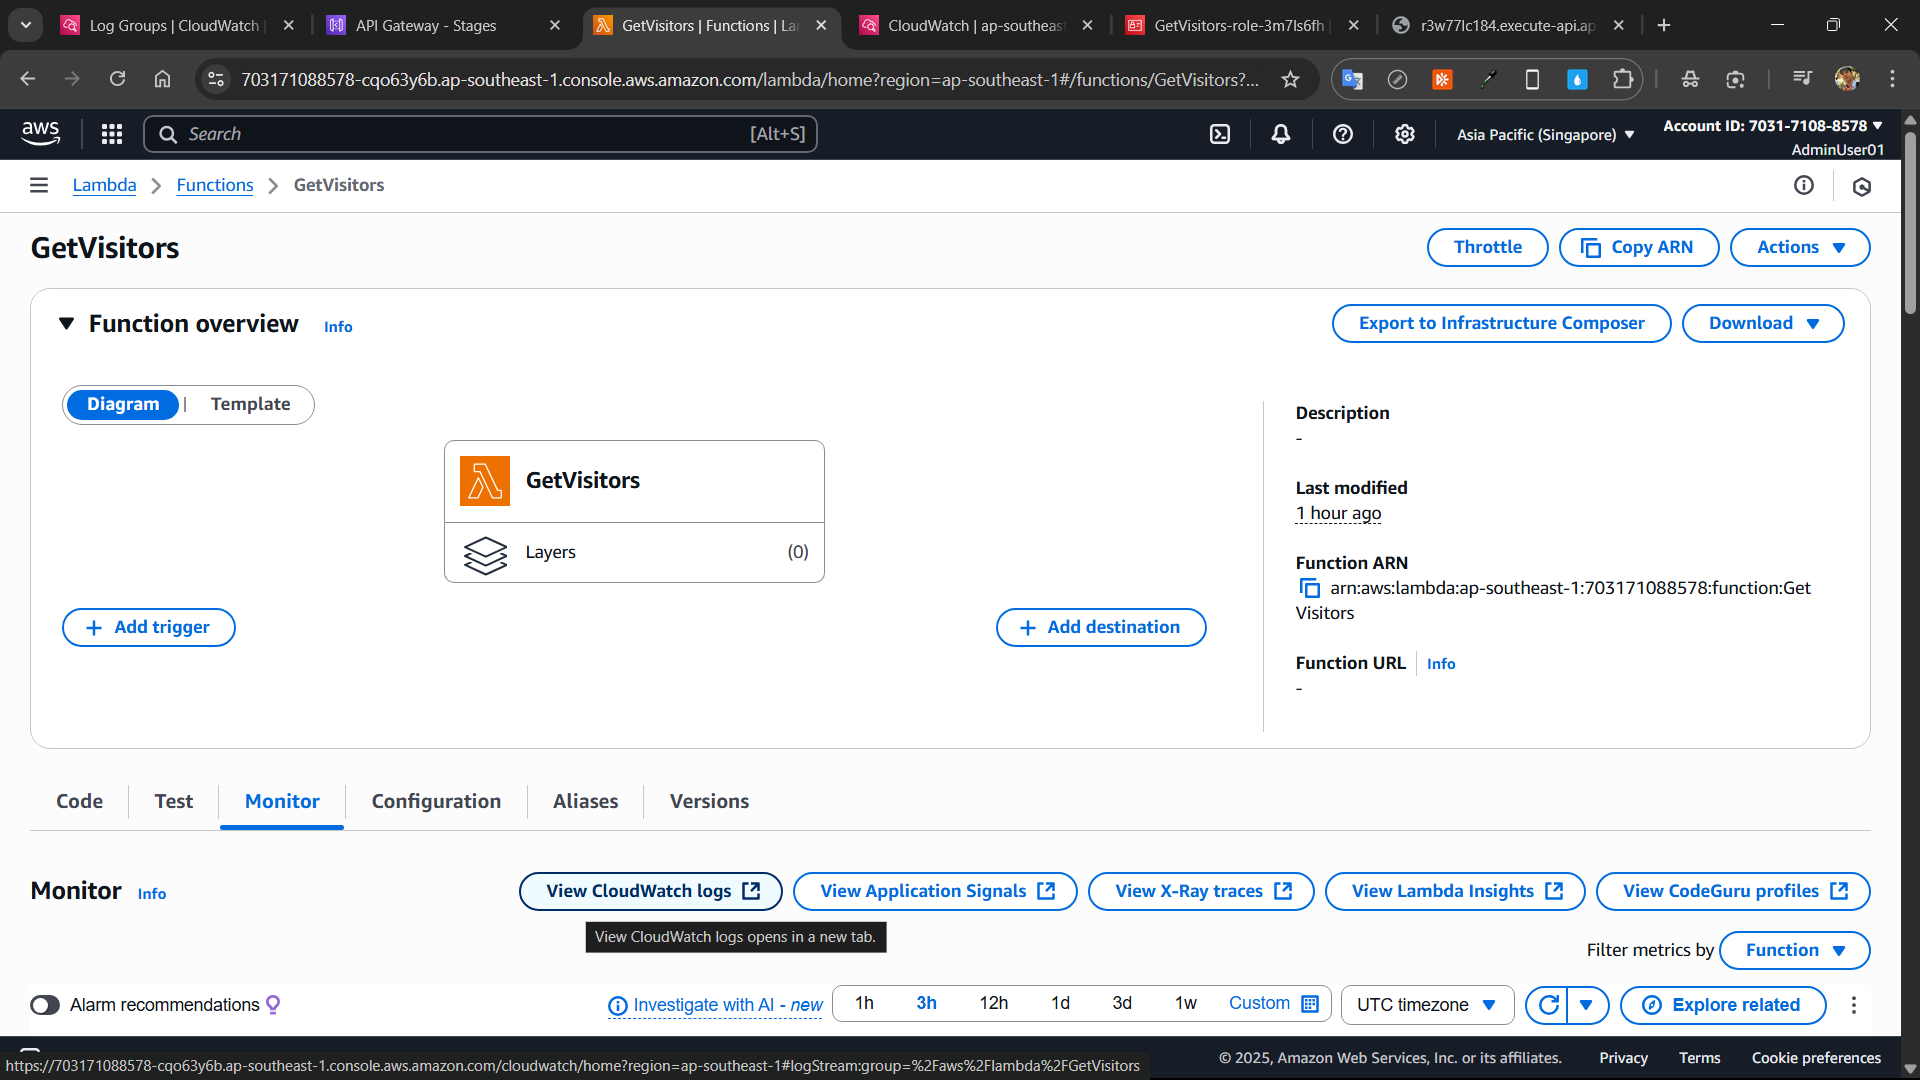Select the 1w time range

1185,1003
